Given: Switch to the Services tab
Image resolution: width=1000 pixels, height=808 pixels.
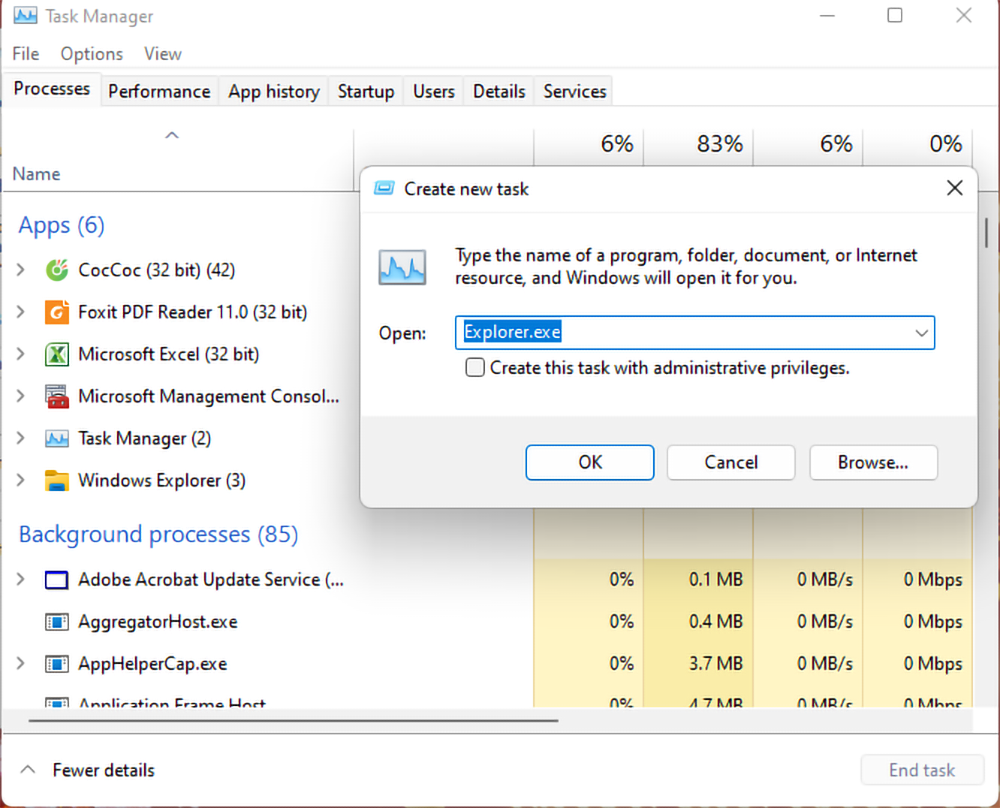Looking at the screenshot, I should pyautogui.click(x=575, y=92).
